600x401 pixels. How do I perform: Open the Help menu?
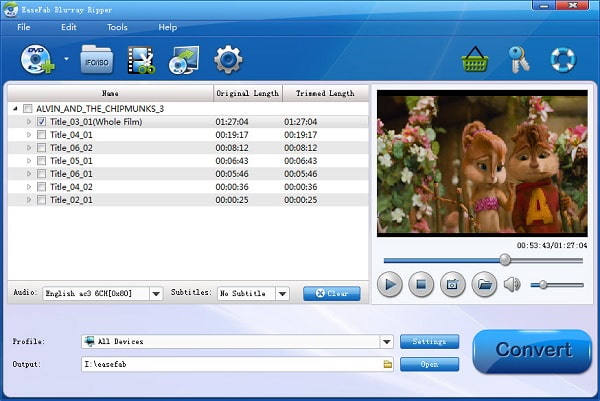point(168,27)
